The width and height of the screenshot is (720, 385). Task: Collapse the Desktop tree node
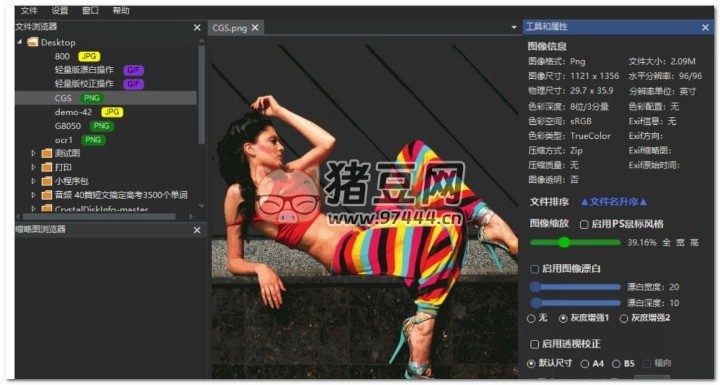20,42
